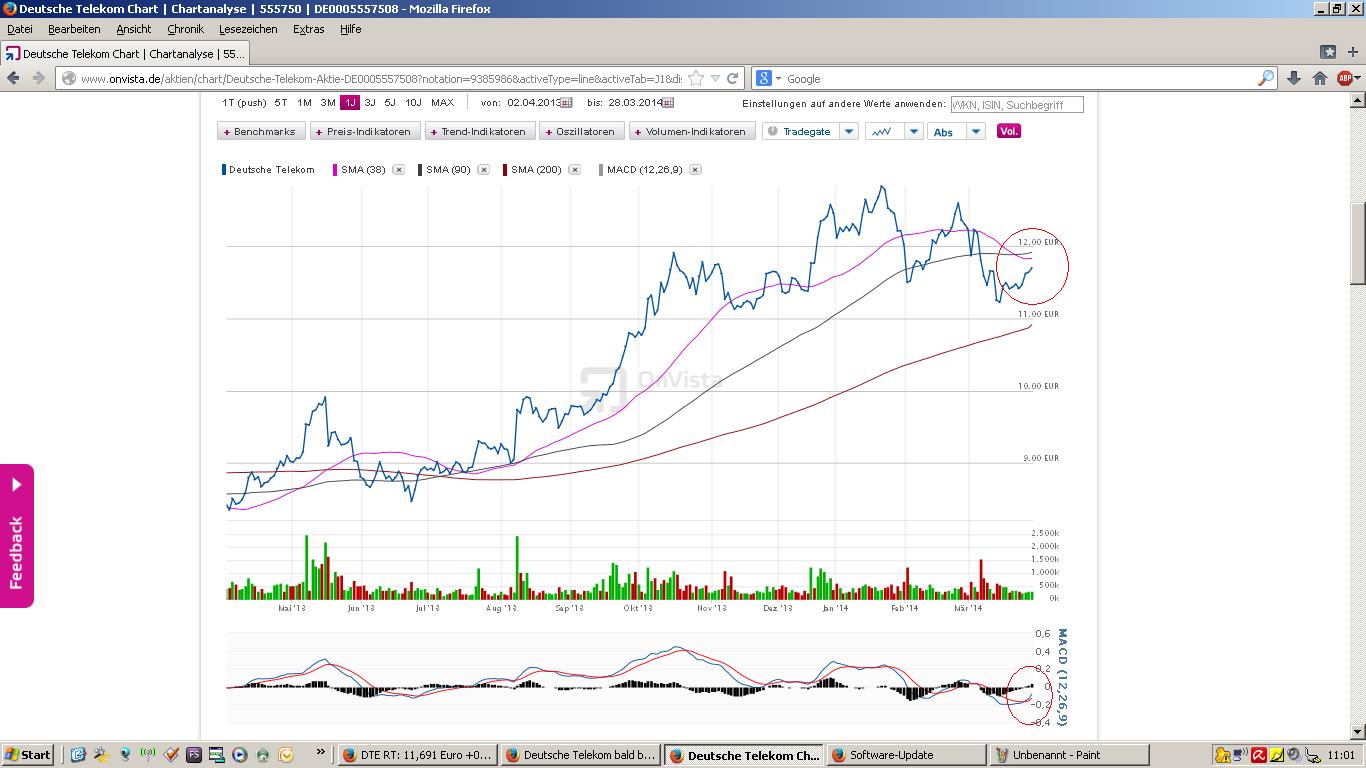Switch to 'DTE RT: 11,691 Euro' taskbar window
The height and width of the screenshot is (768, 1366).
[417, 755]
